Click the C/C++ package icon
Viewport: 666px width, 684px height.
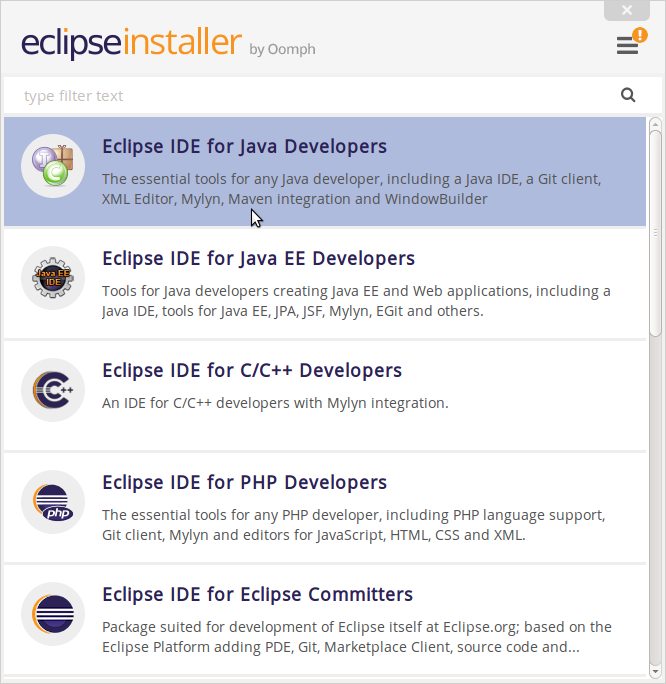(x=53, y=390)
